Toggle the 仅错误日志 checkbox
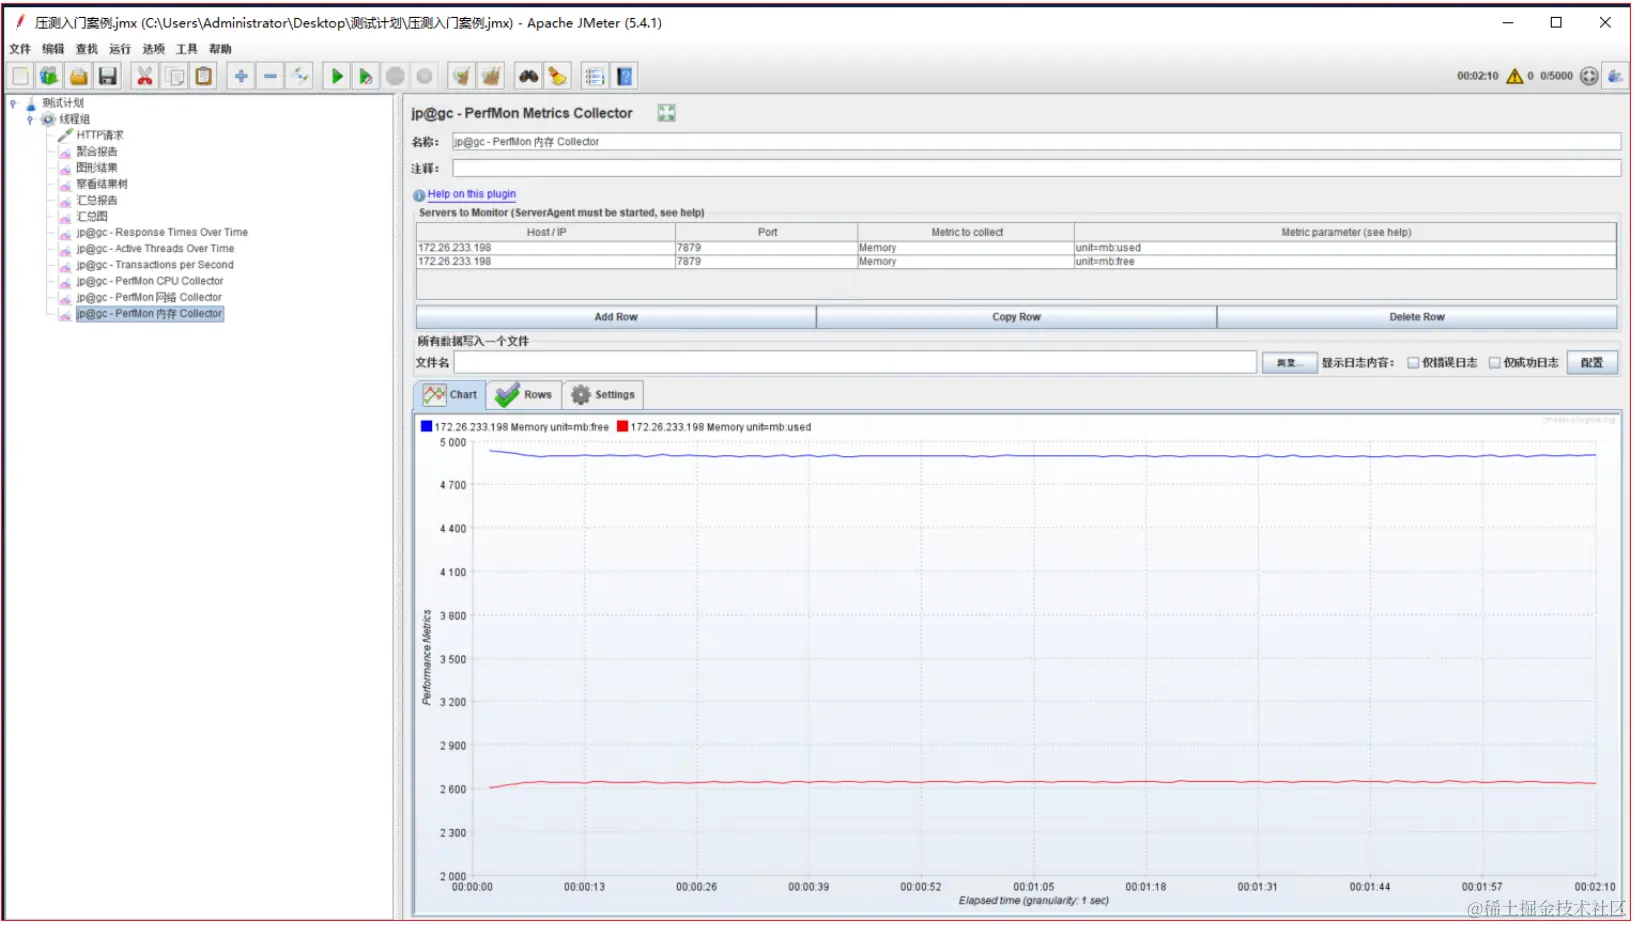The image size is (1633, 925). click(x=1413, y=363)
